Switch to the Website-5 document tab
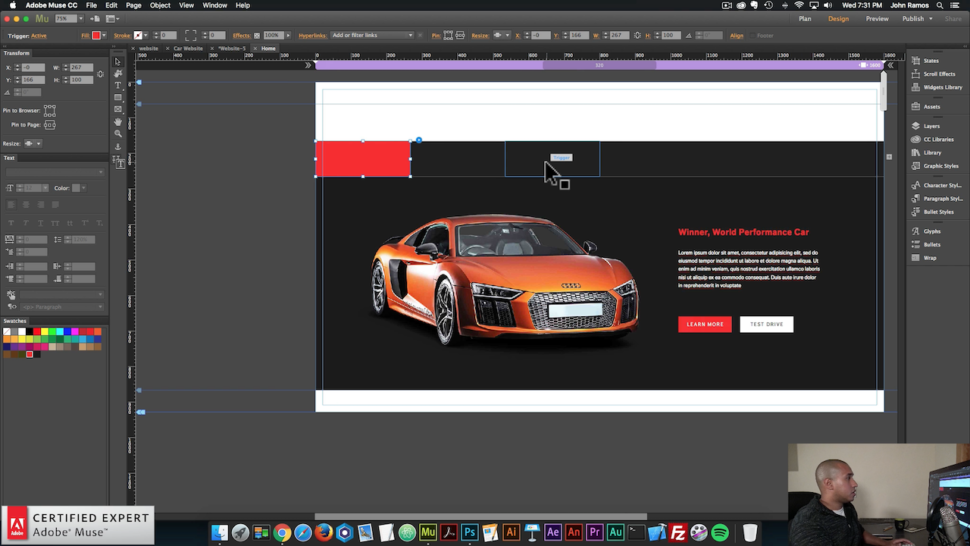970x546 pixels. pos(231,48)
